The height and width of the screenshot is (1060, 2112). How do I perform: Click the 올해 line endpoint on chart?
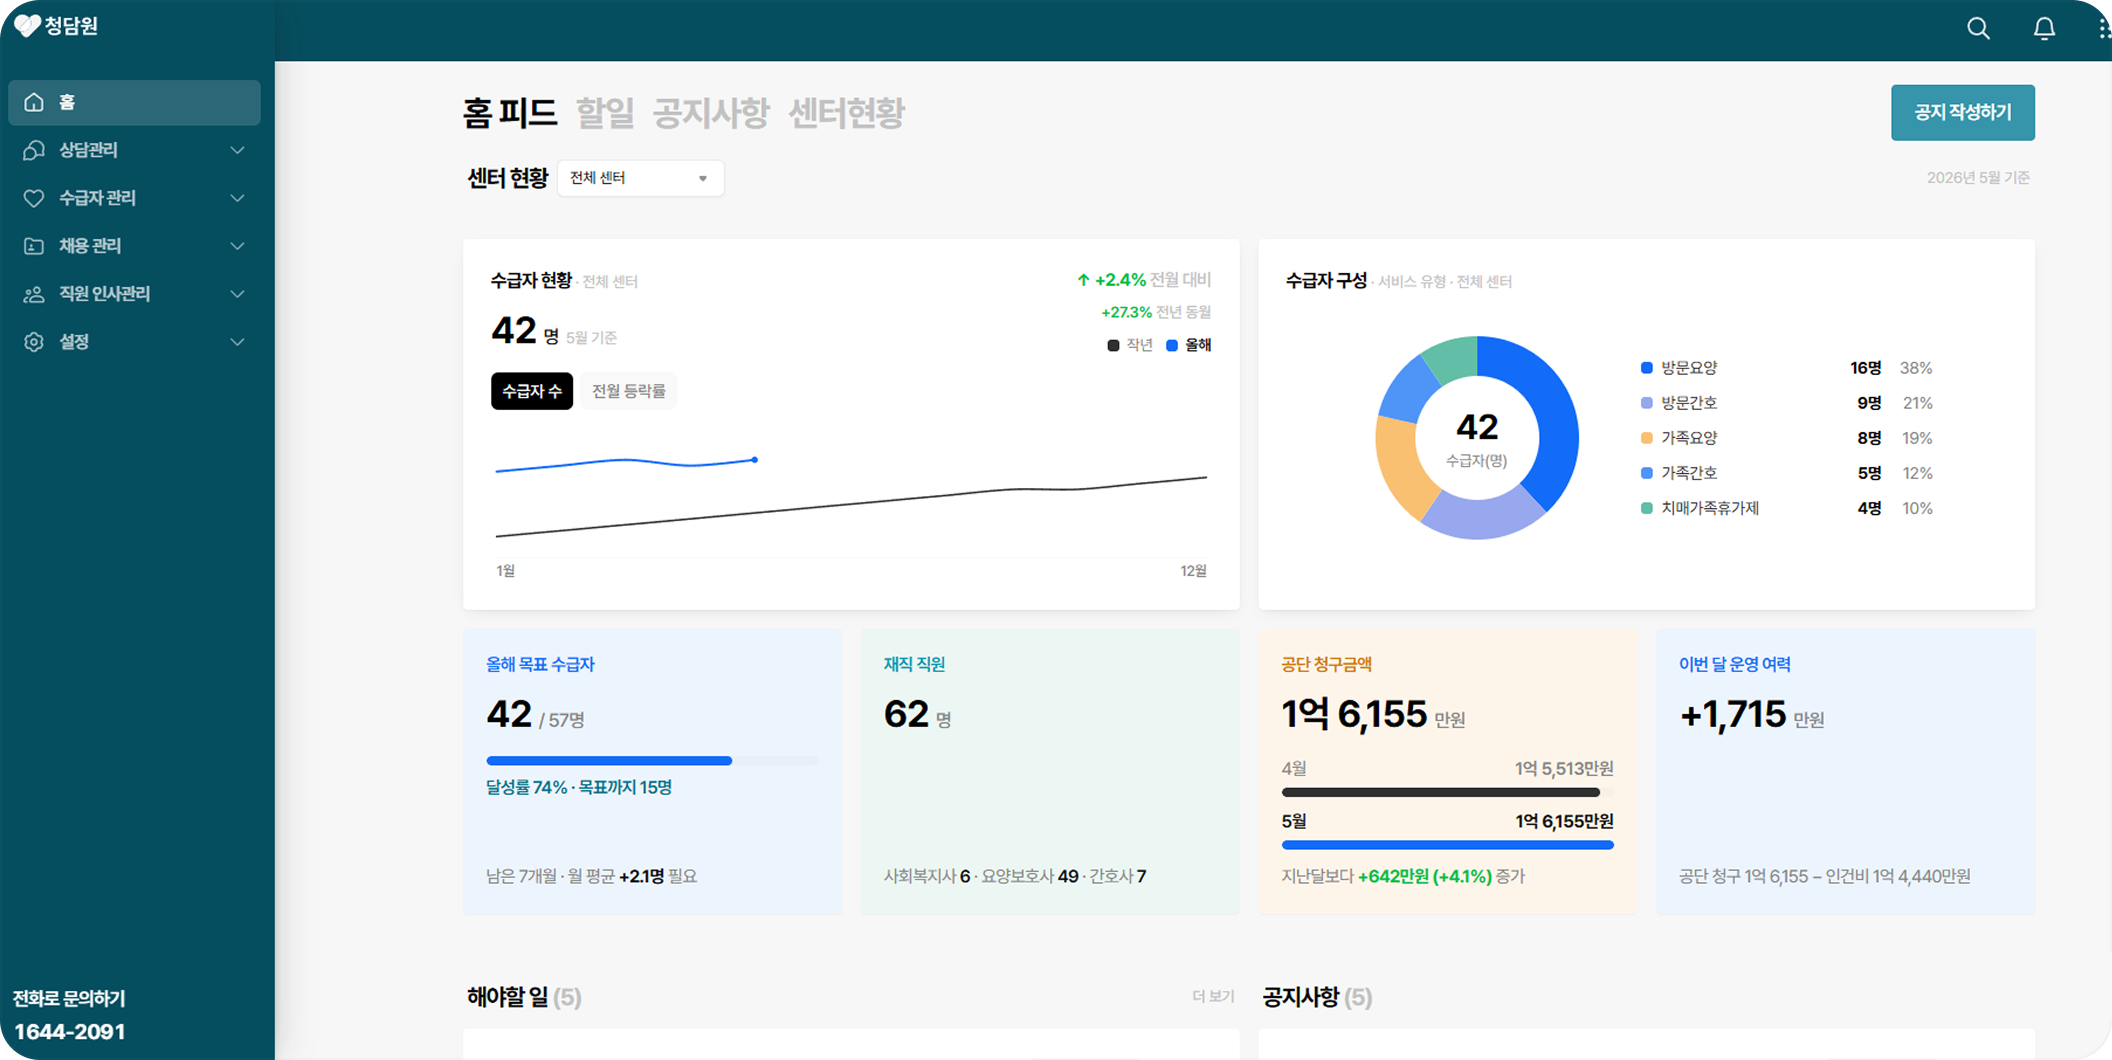pos(755,460)
